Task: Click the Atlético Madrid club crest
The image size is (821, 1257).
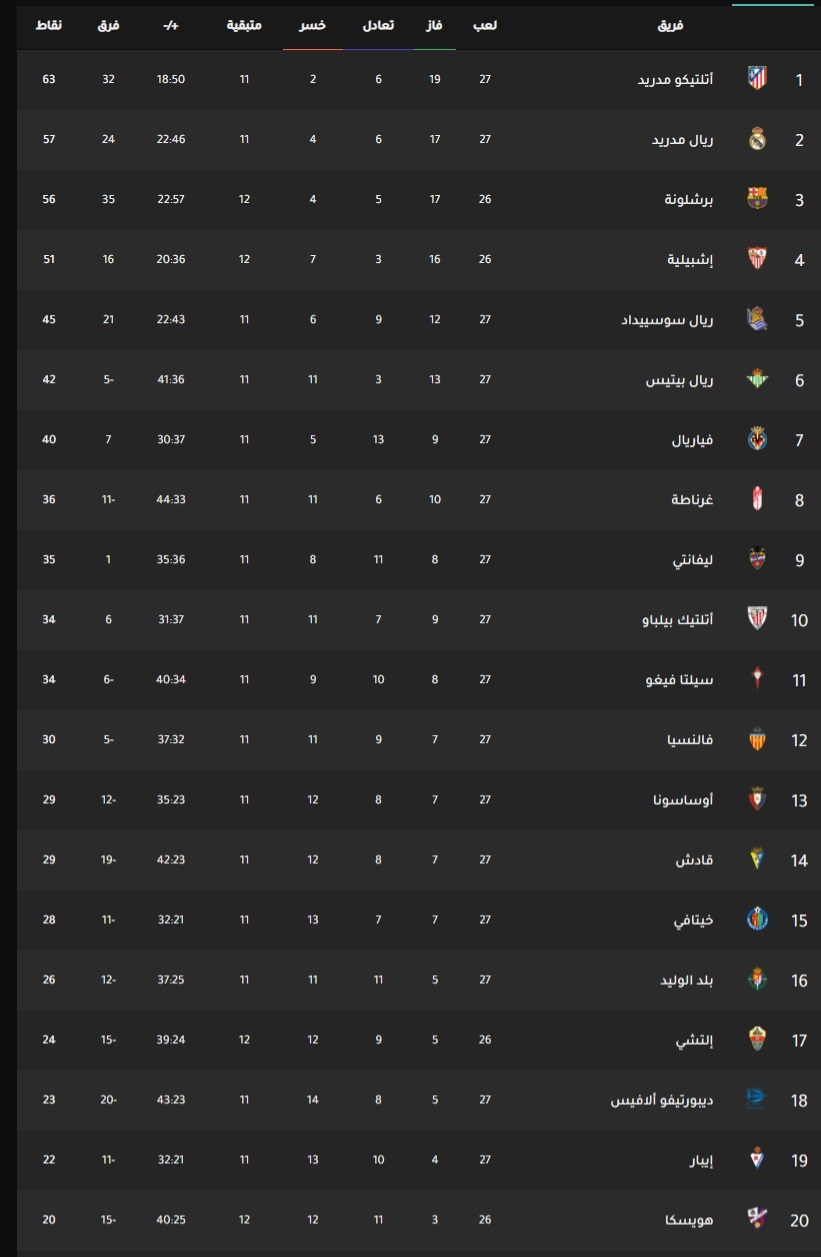Action: [x=757, y=78]
